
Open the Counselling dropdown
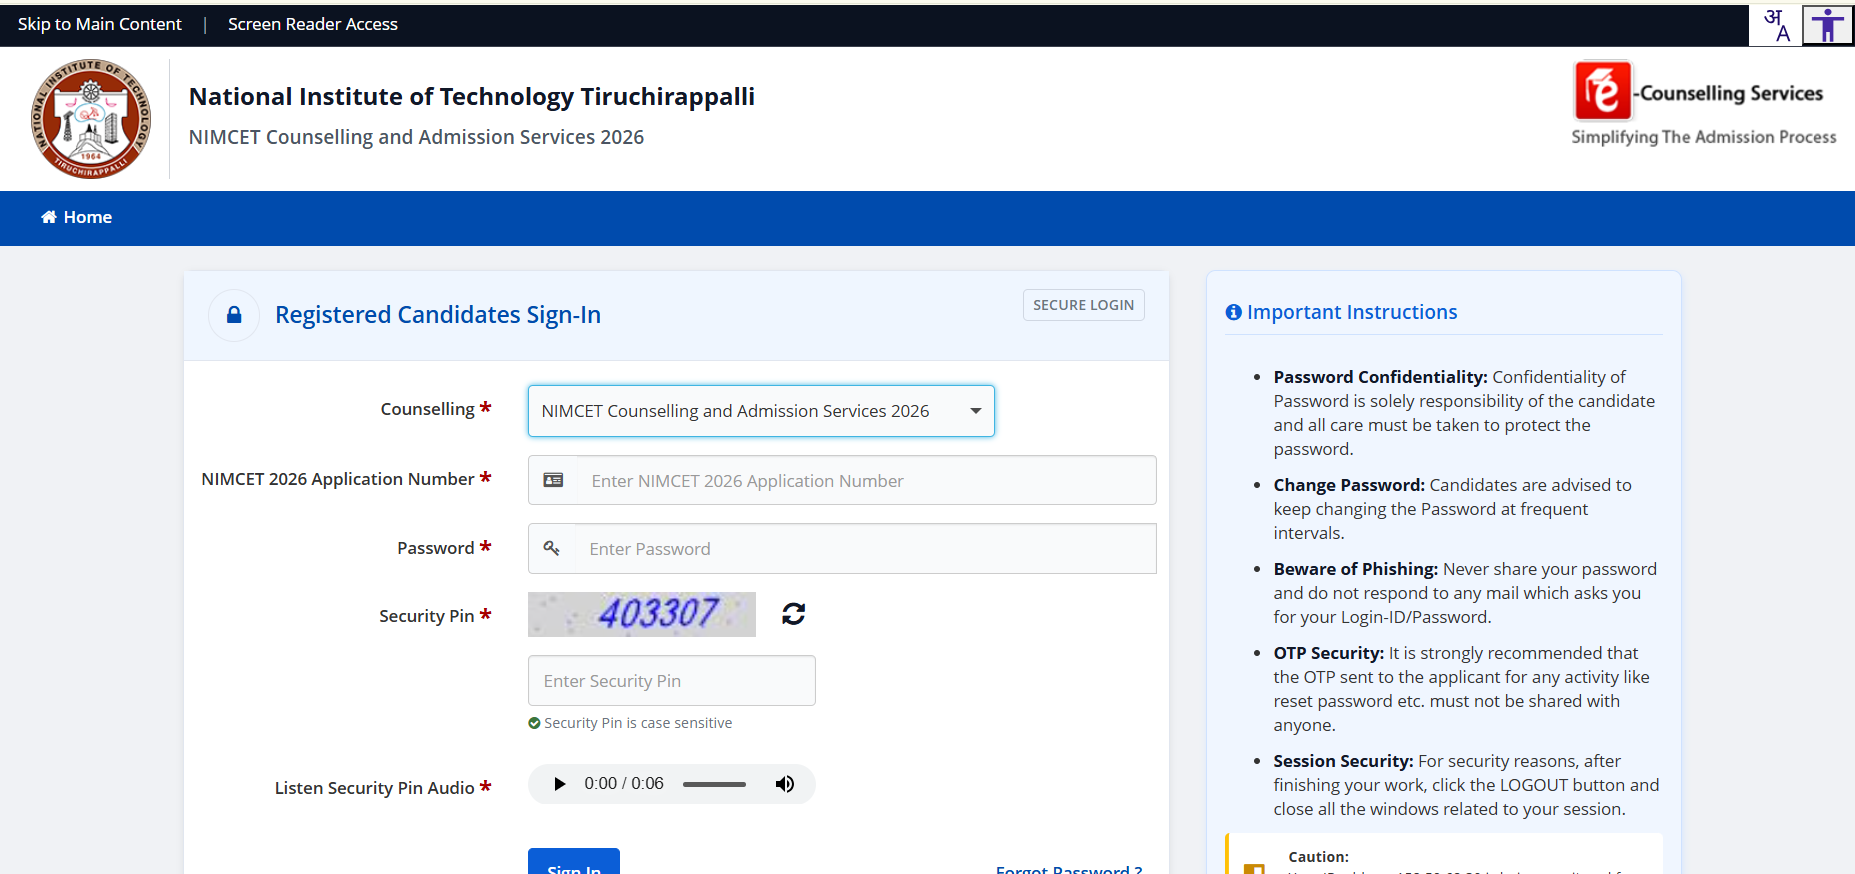tap(761, 411)
